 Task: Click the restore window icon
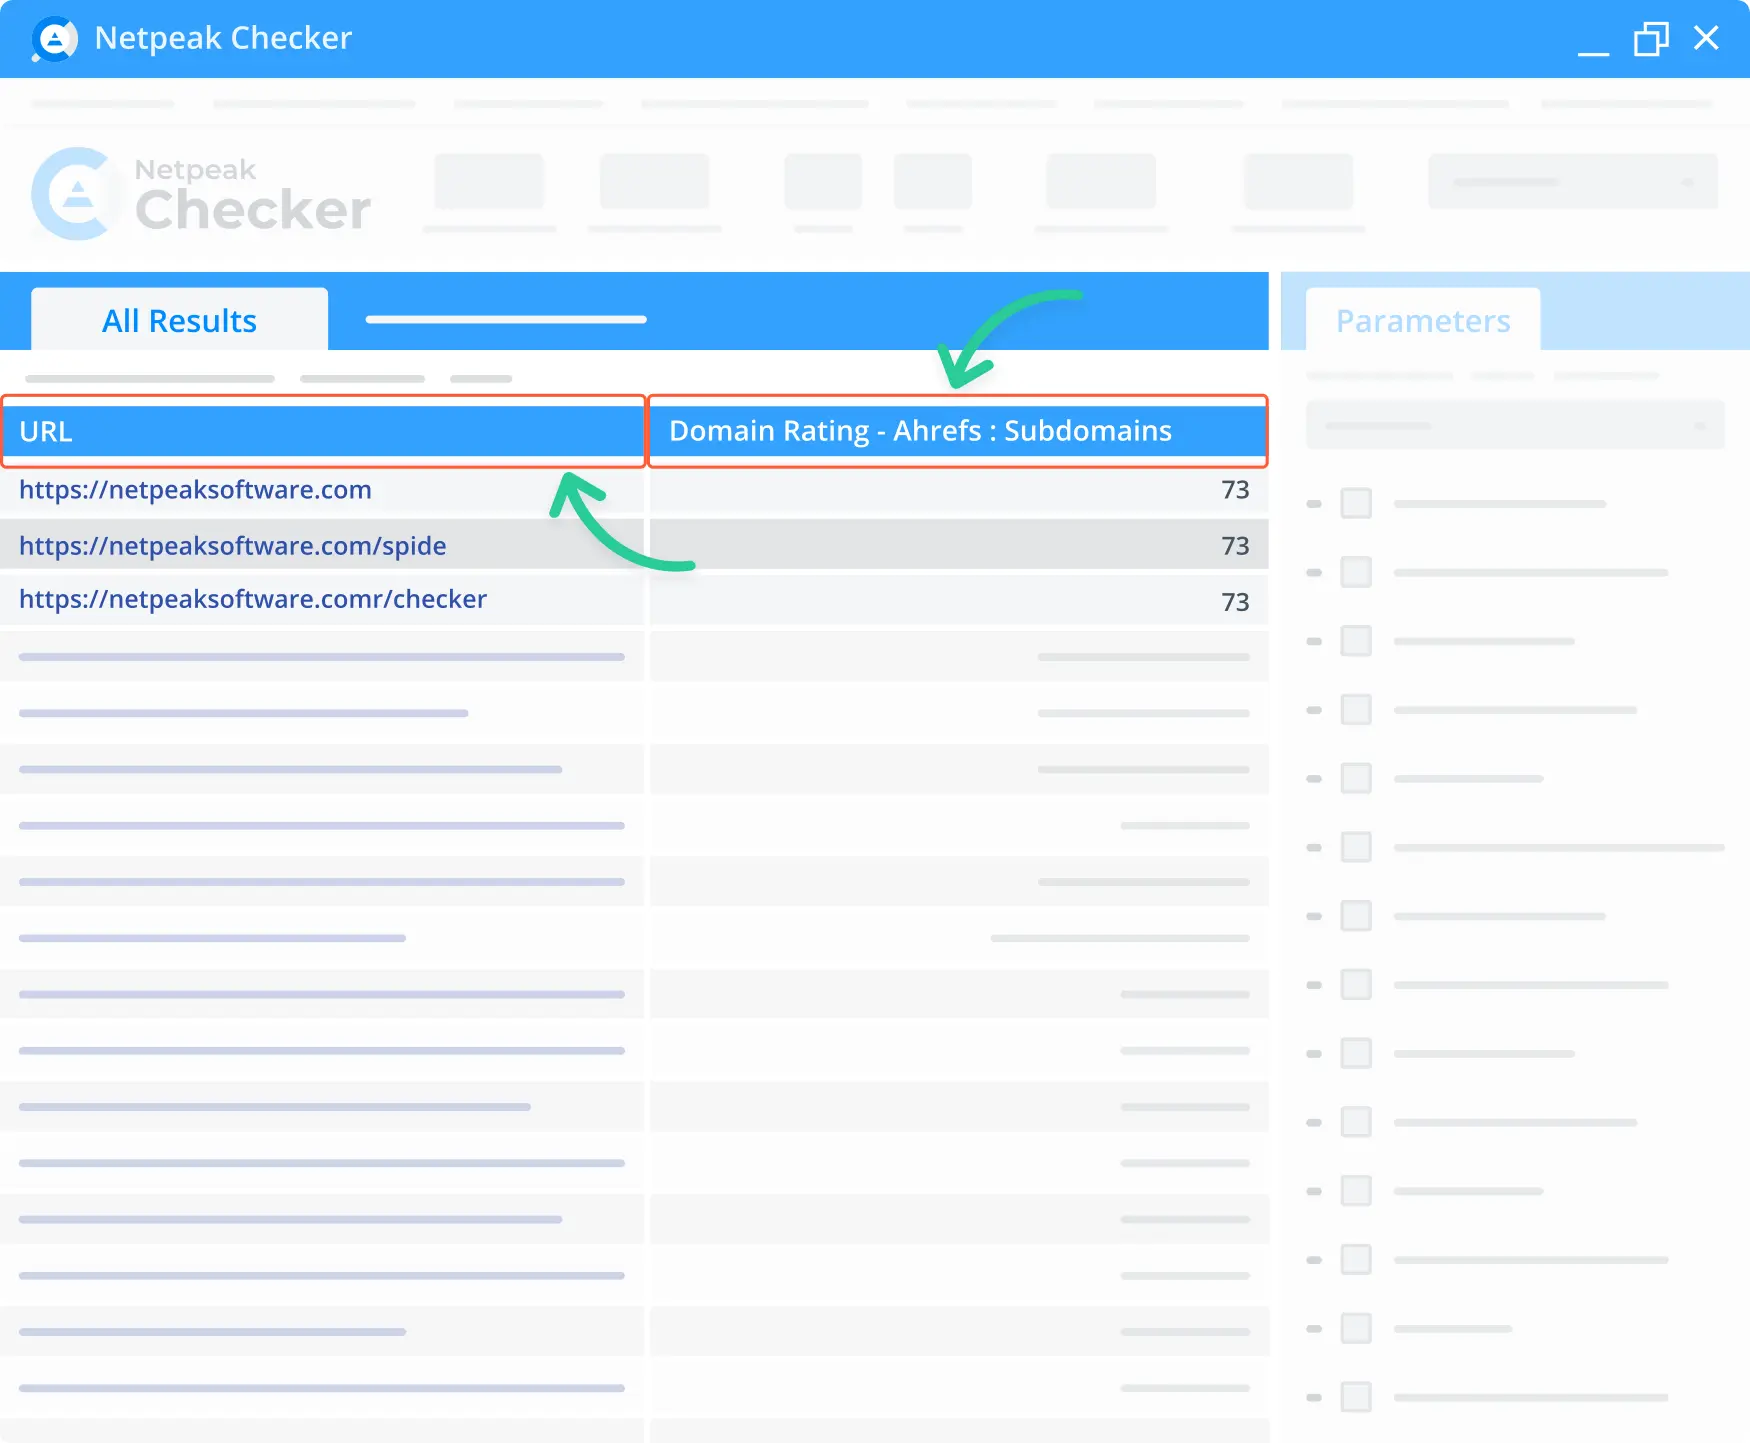point(1650,39)
